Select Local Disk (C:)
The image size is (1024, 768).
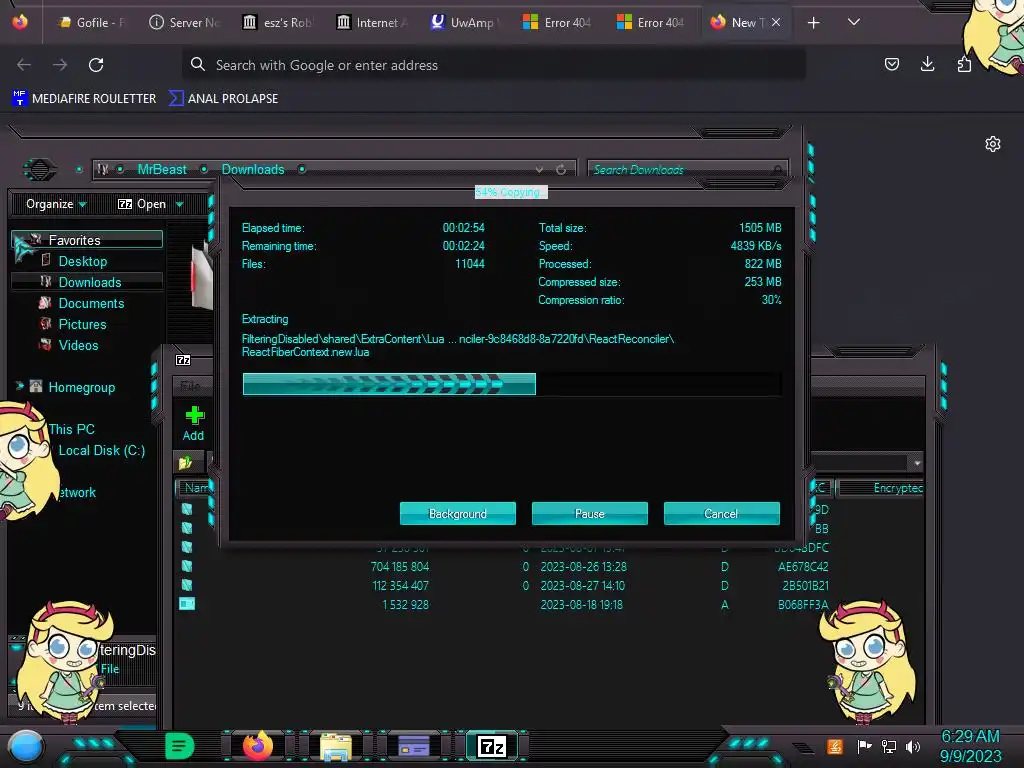pos(101,450)
